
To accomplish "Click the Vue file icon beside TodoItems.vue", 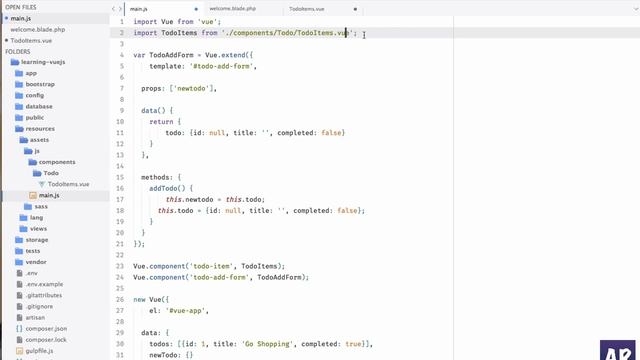I will pyautogui.click(x=42, y=184).
